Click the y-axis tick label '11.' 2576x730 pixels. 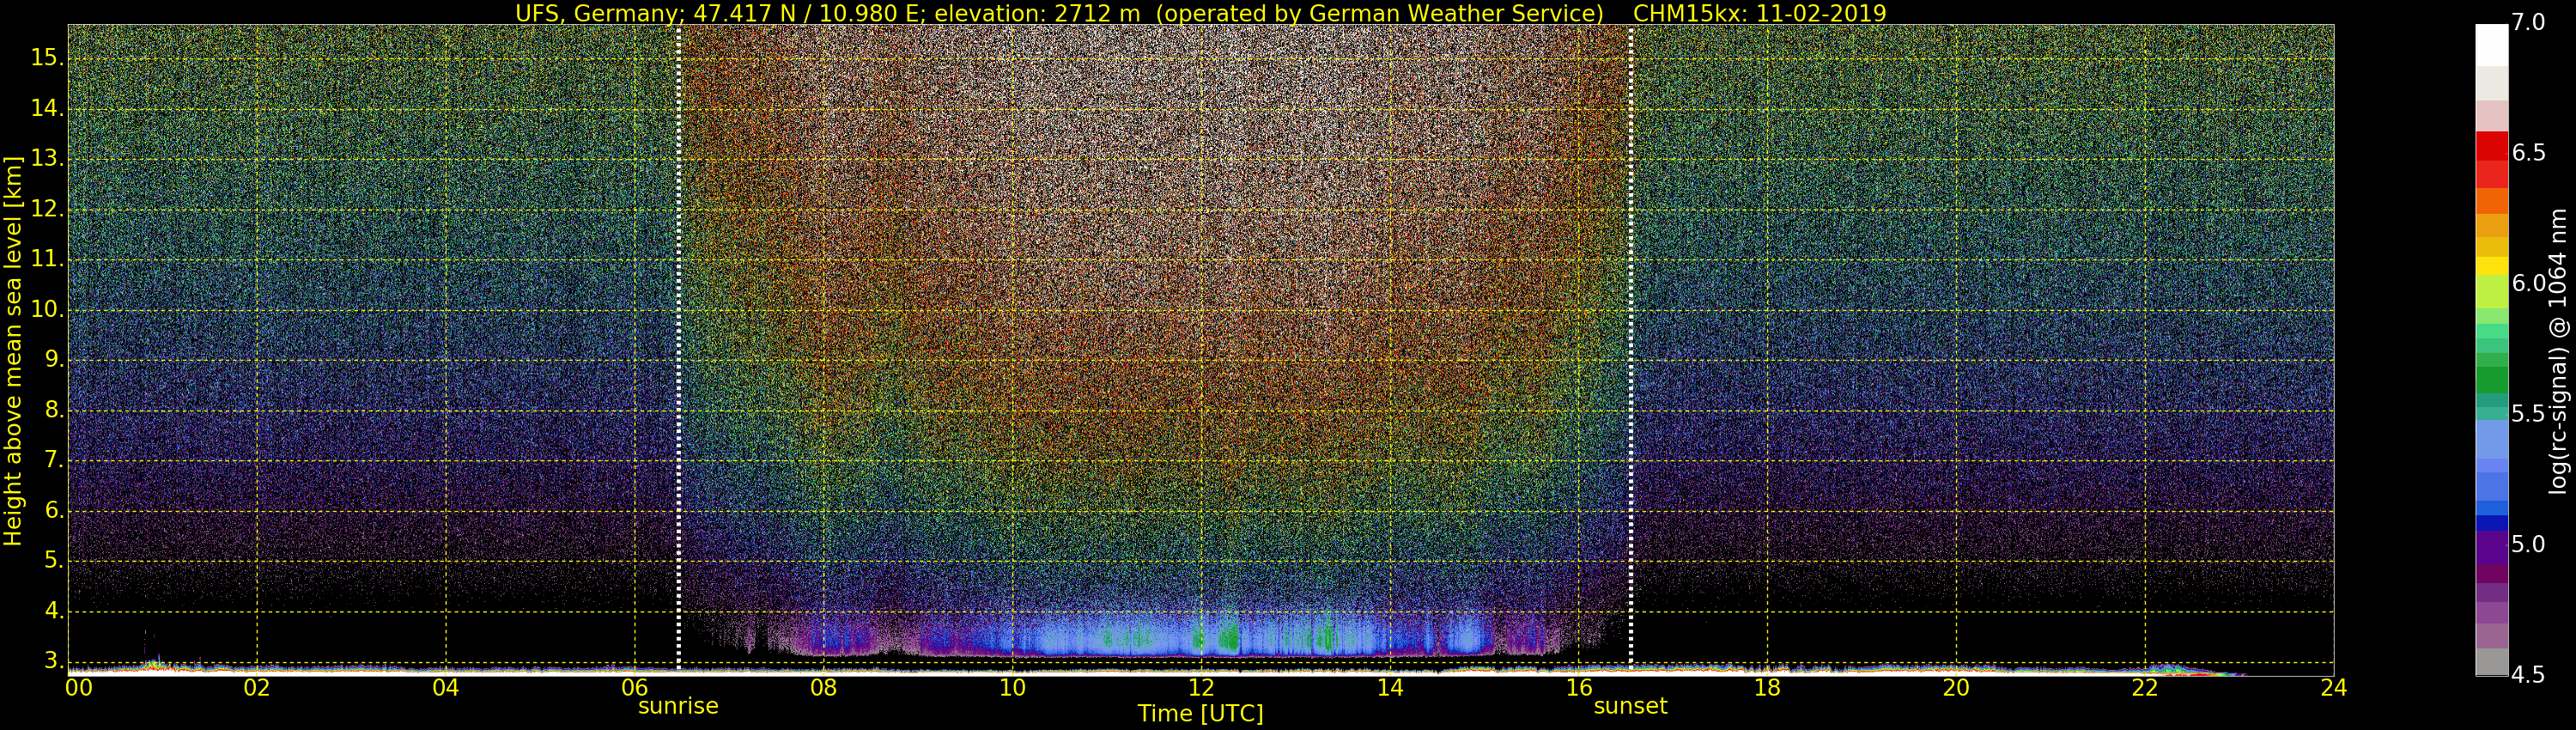pos(47,259)
